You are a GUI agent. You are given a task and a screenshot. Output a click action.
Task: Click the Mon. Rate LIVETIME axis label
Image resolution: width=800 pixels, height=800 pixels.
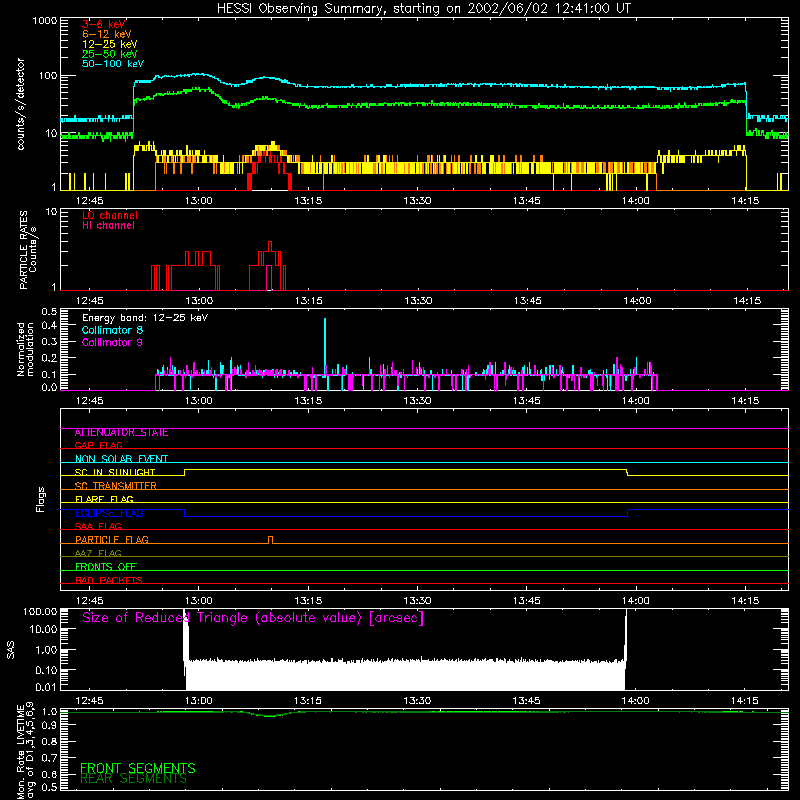(25, 750)
